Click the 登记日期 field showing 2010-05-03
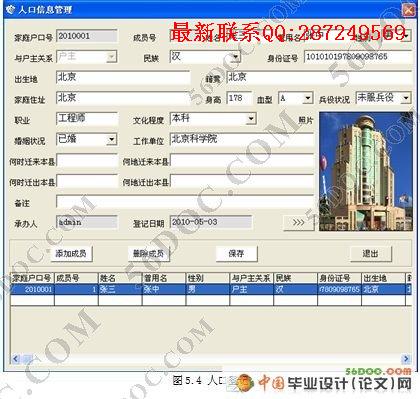The image size is (420, 399). point(211,222)
